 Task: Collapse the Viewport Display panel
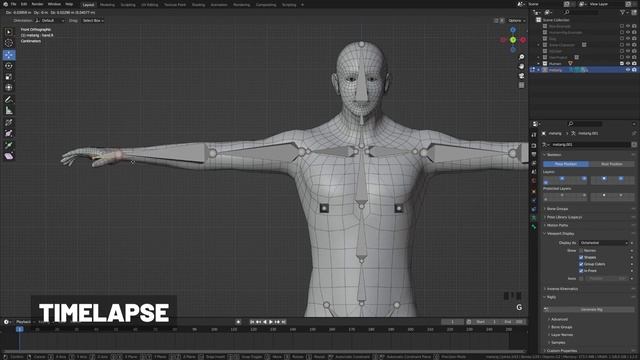[560, 233]
